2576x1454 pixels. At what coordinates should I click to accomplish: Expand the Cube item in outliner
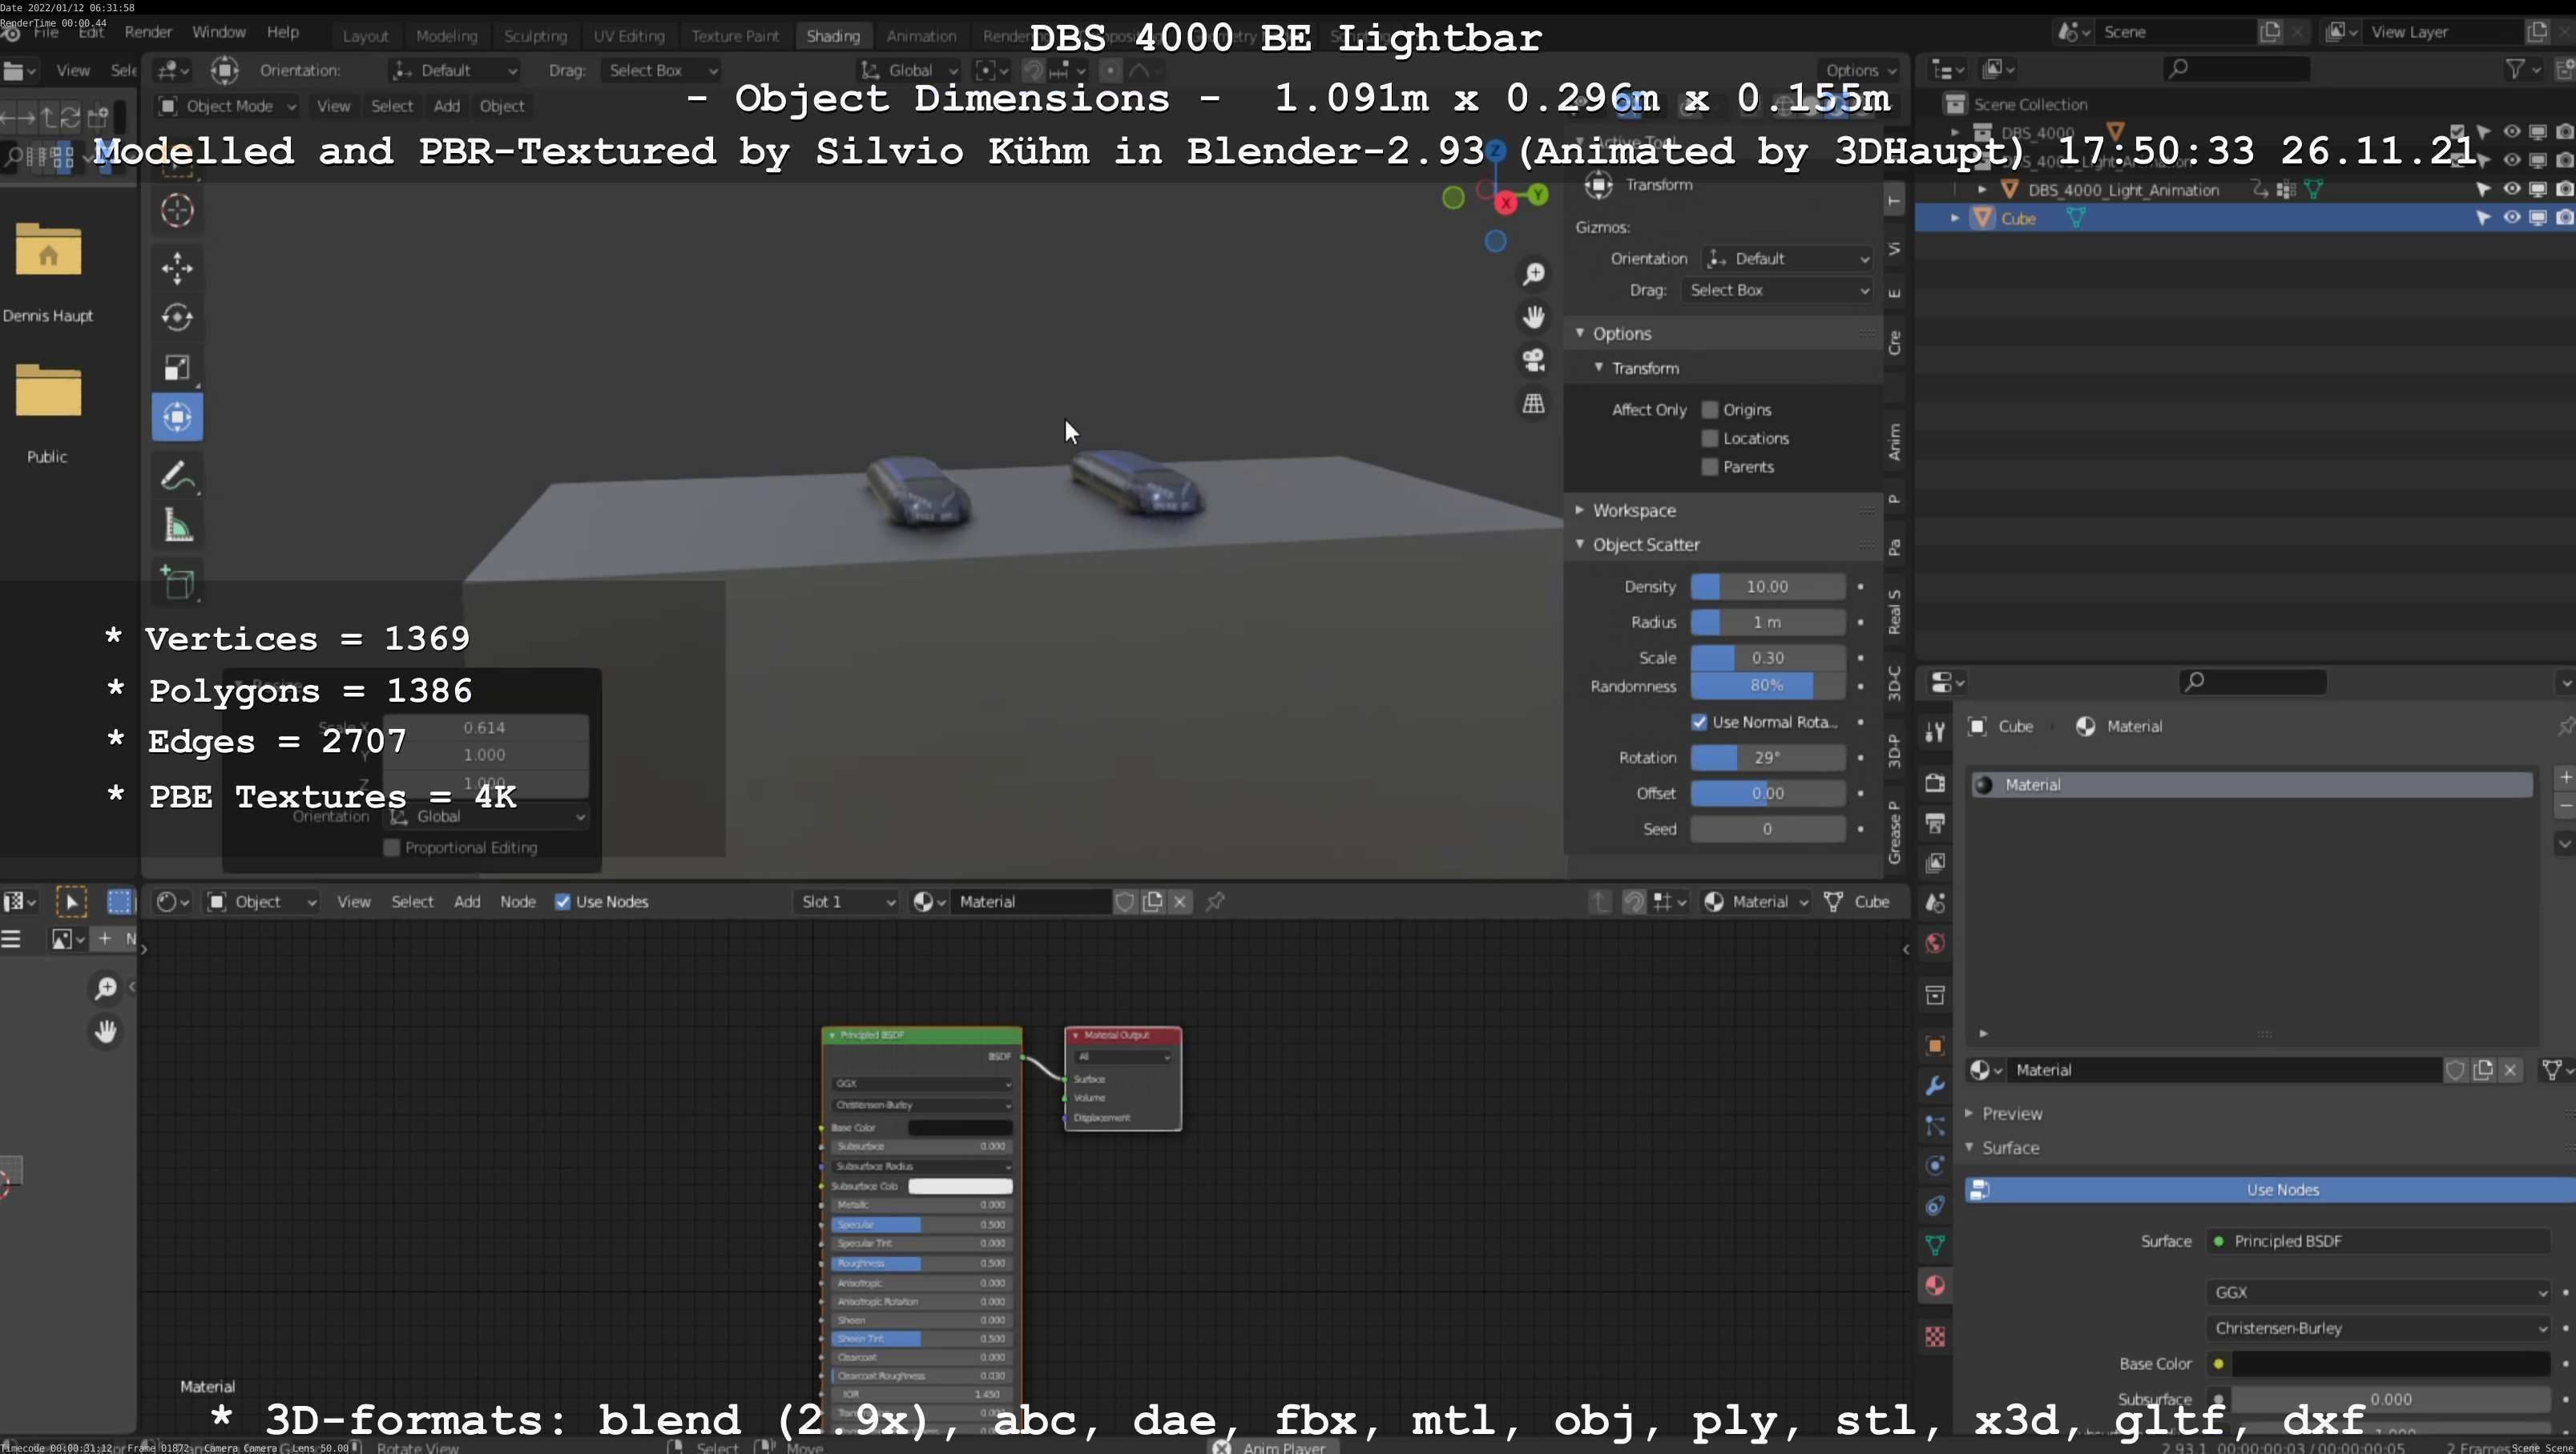(x=1954, y=218)
